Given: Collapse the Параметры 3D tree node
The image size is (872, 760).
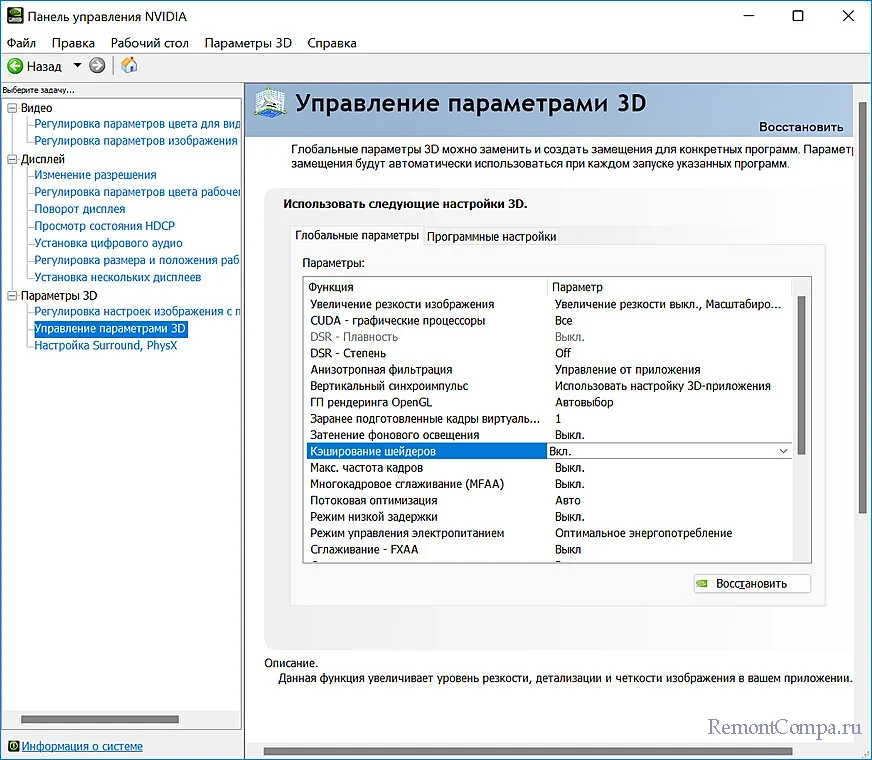Looking at the screenshot, I should (x=12, y=296).
